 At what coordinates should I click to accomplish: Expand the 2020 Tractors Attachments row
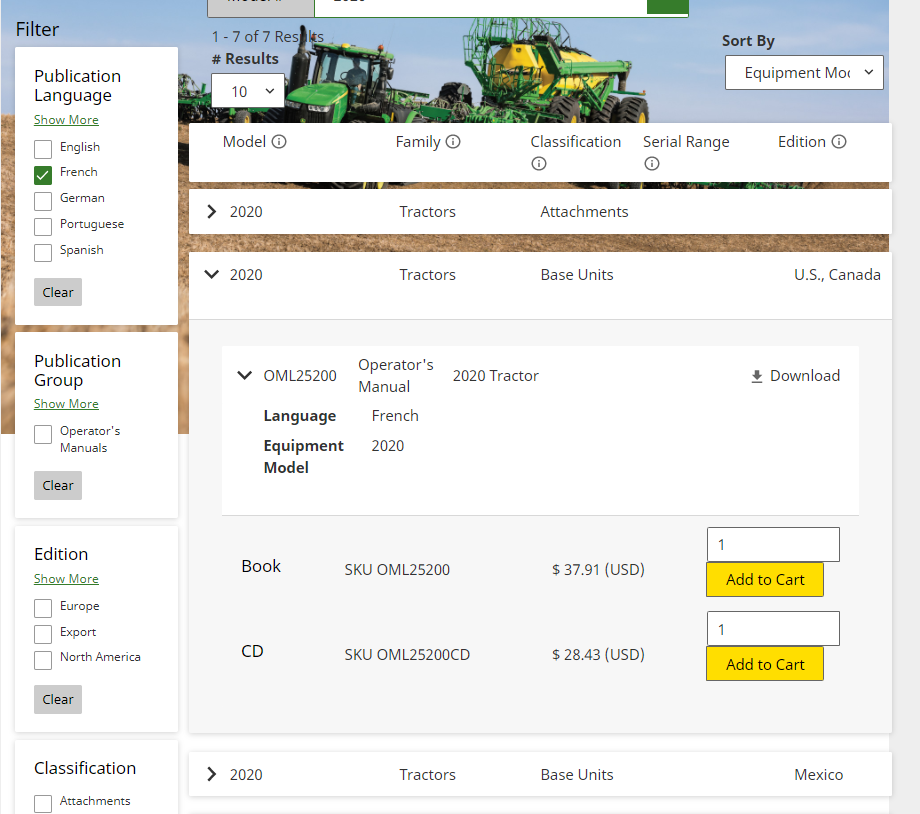(212, 212)
